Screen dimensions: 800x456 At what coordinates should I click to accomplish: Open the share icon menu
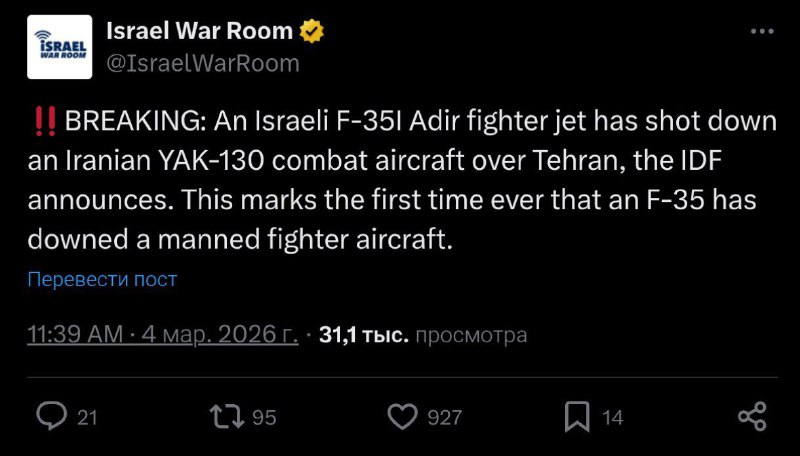pos(751,416)
